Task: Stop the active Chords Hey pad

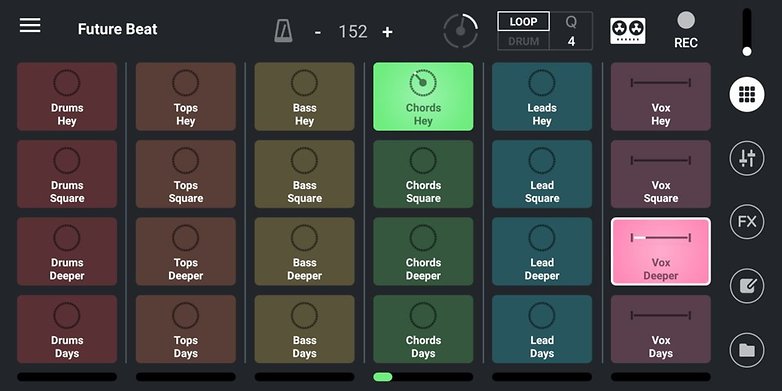Action: tap(423, 97)
